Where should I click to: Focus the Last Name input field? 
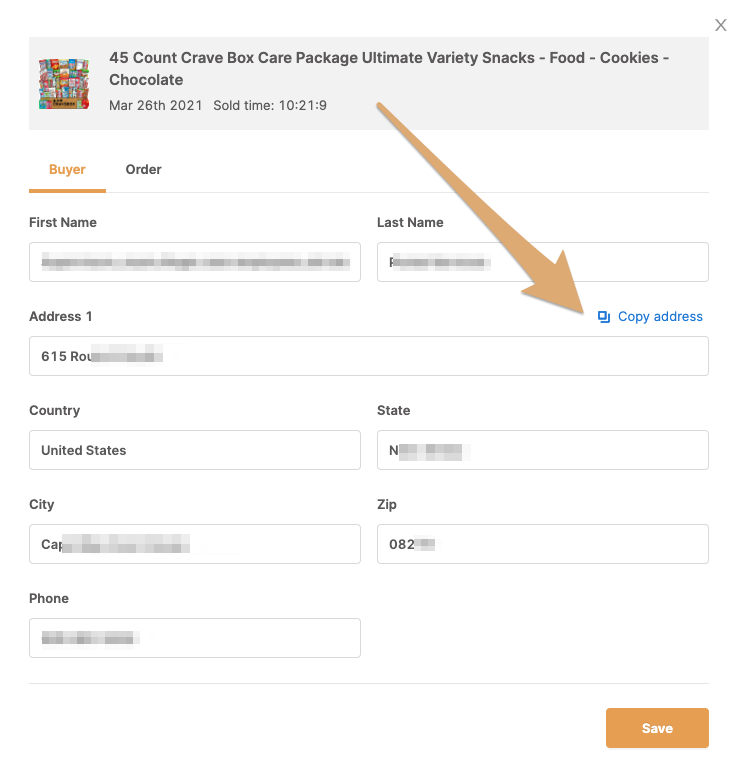point(543,262)
